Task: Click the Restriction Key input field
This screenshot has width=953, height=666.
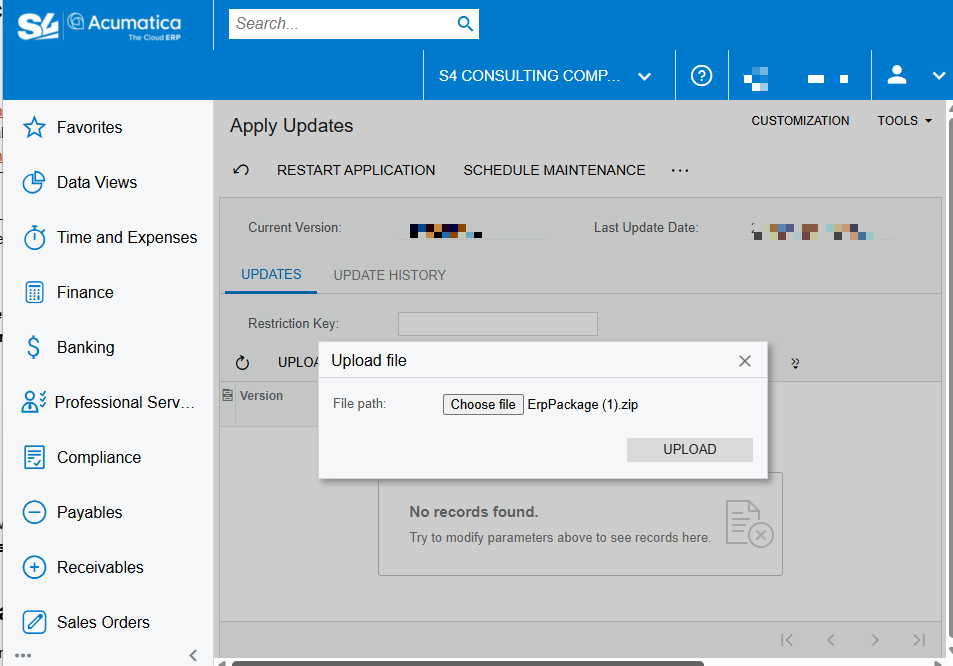Action: coord(497,324)
